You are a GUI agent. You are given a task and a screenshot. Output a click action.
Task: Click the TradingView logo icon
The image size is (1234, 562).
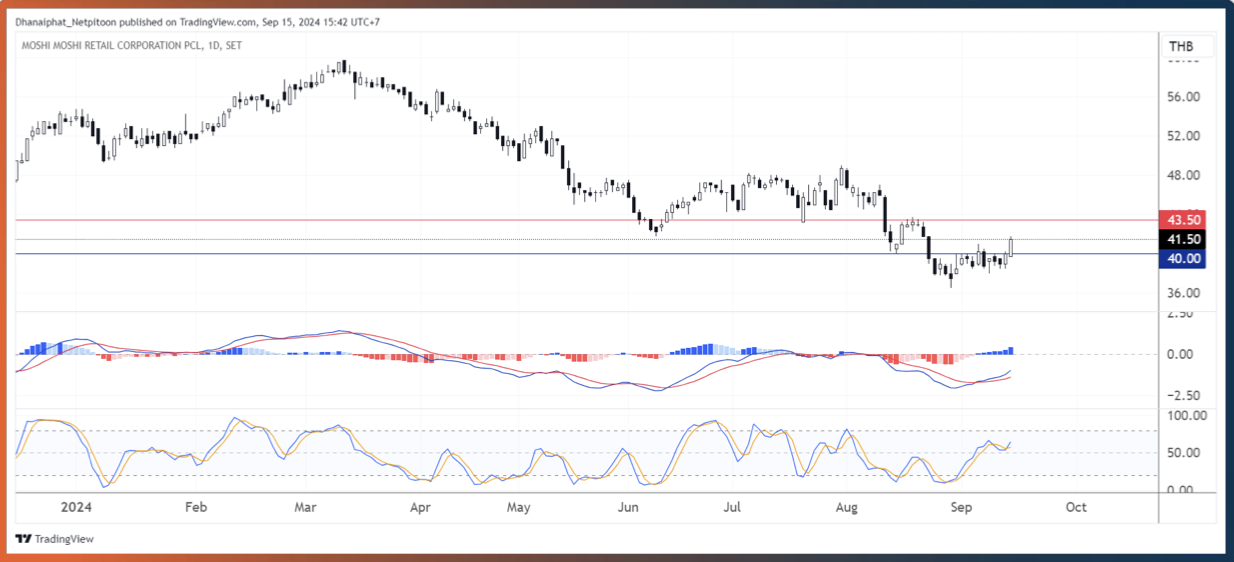coord(24,539)
